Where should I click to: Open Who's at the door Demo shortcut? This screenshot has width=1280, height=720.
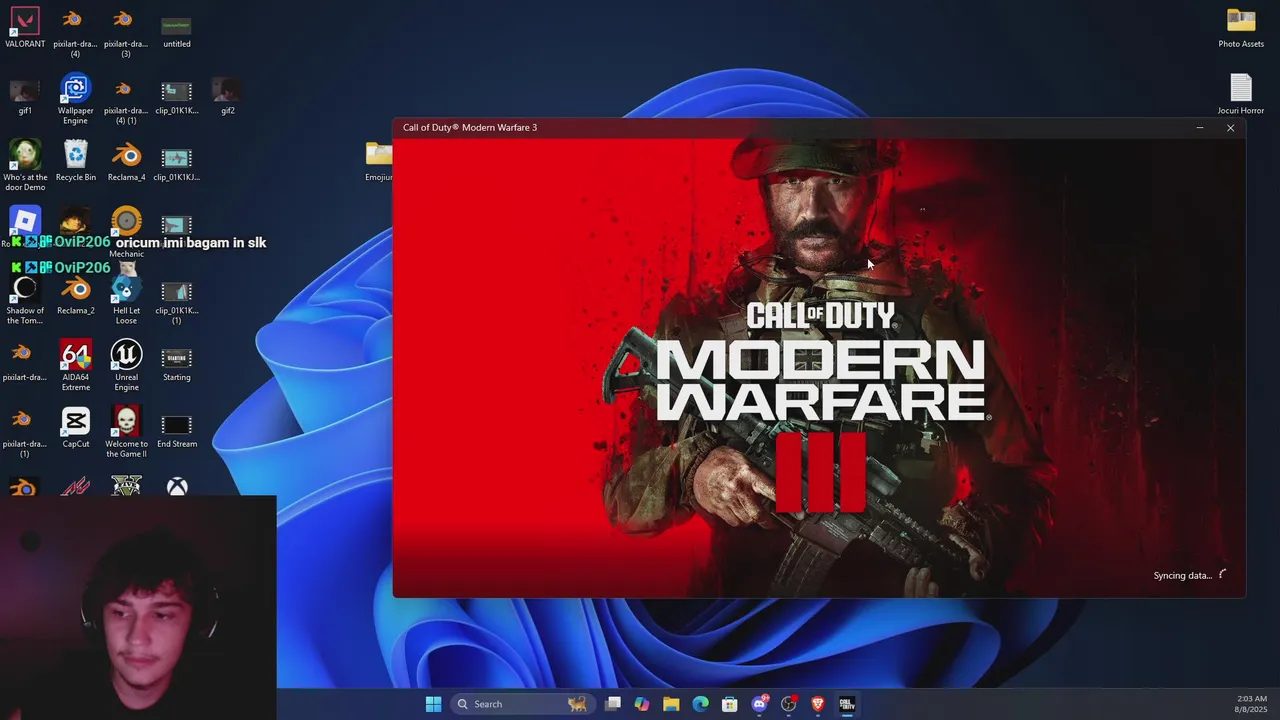pyautogui.click(x=25, y=166)
